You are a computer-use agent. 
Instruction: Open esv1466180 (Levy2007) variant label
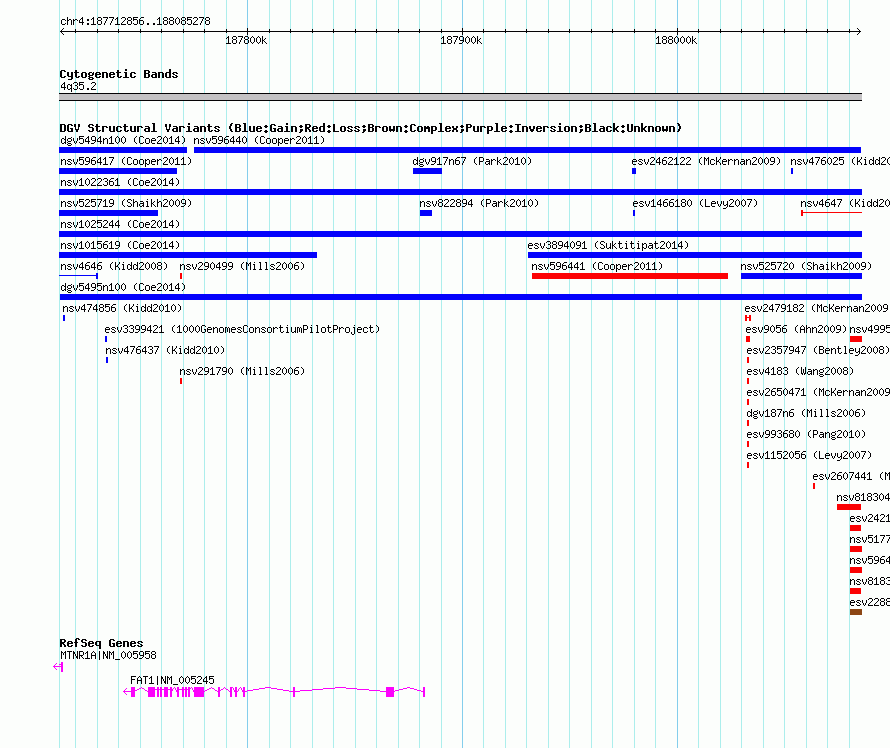tap(695, 203)
